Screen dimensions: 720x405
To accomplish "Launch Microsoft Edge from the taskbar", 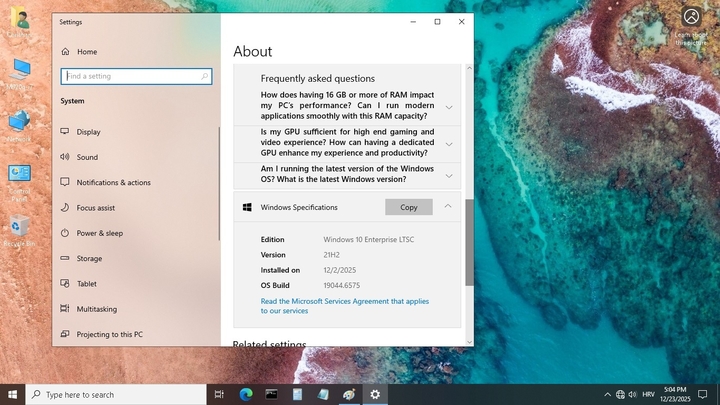I will [x=246, y=395].
